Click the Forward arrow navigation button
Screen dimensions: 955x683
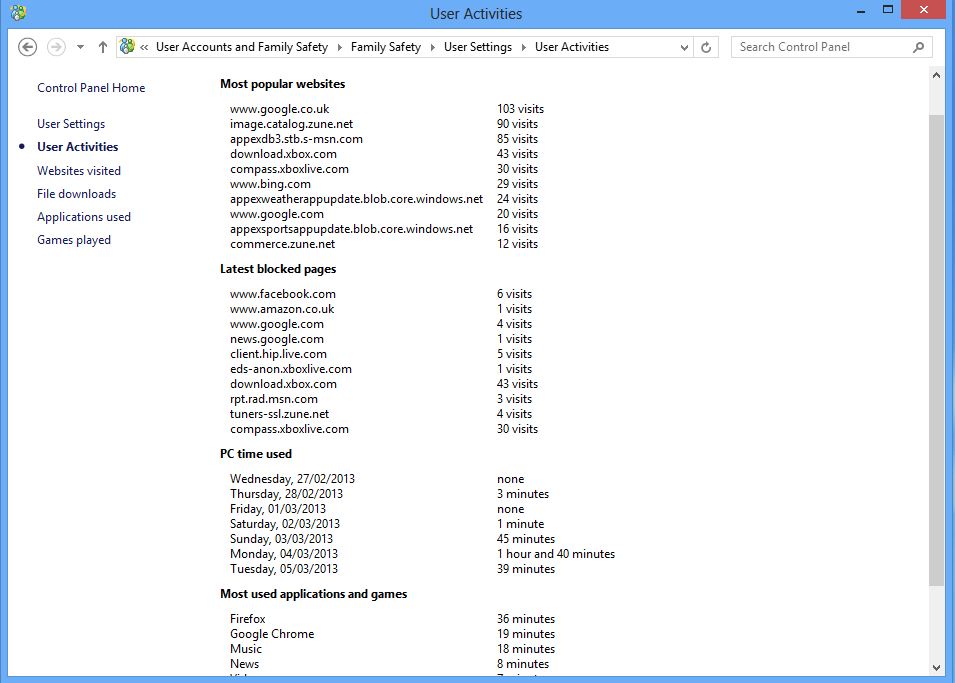pyautogui.click(x=56, y=47)
